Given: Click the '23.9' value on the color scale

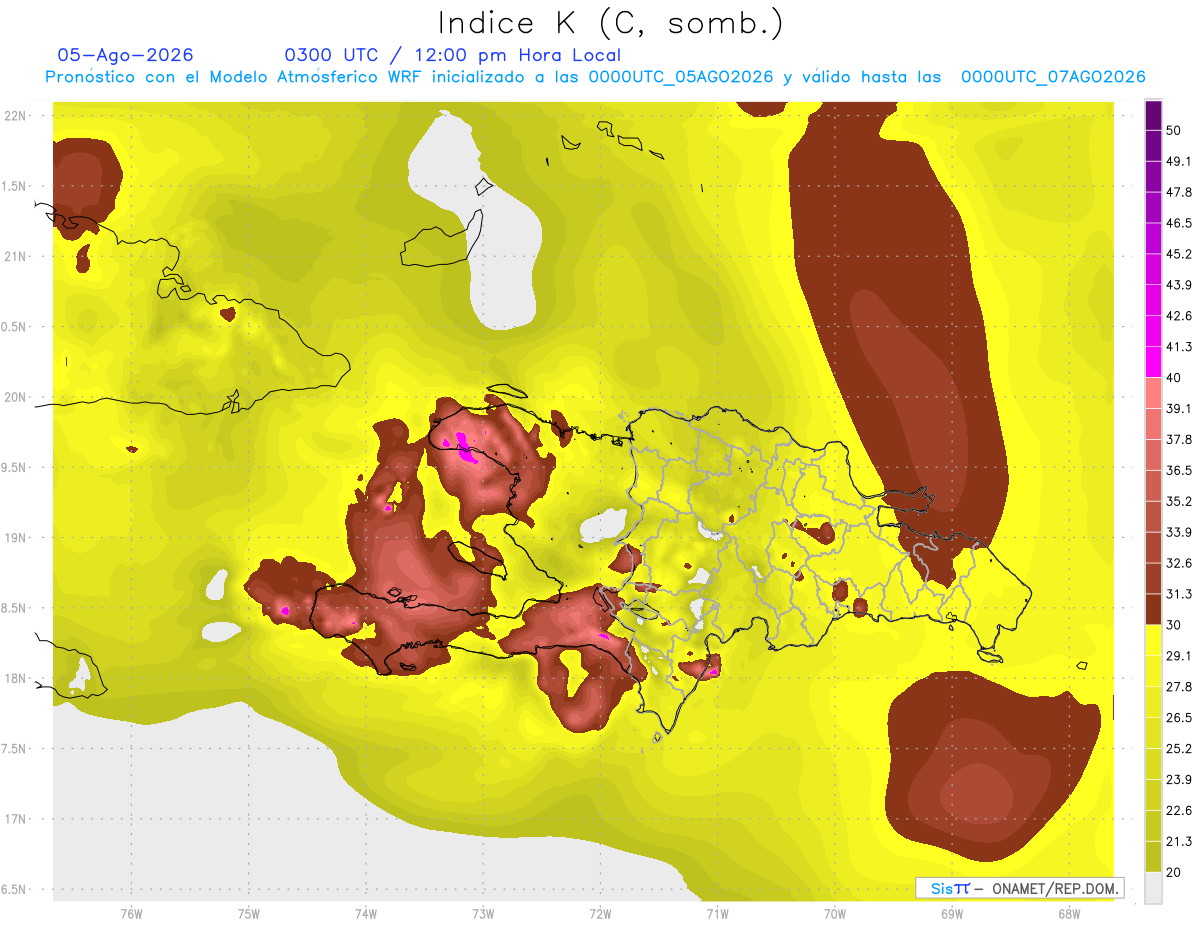Looking at the screenshot, I should (x=1179, y=780).
